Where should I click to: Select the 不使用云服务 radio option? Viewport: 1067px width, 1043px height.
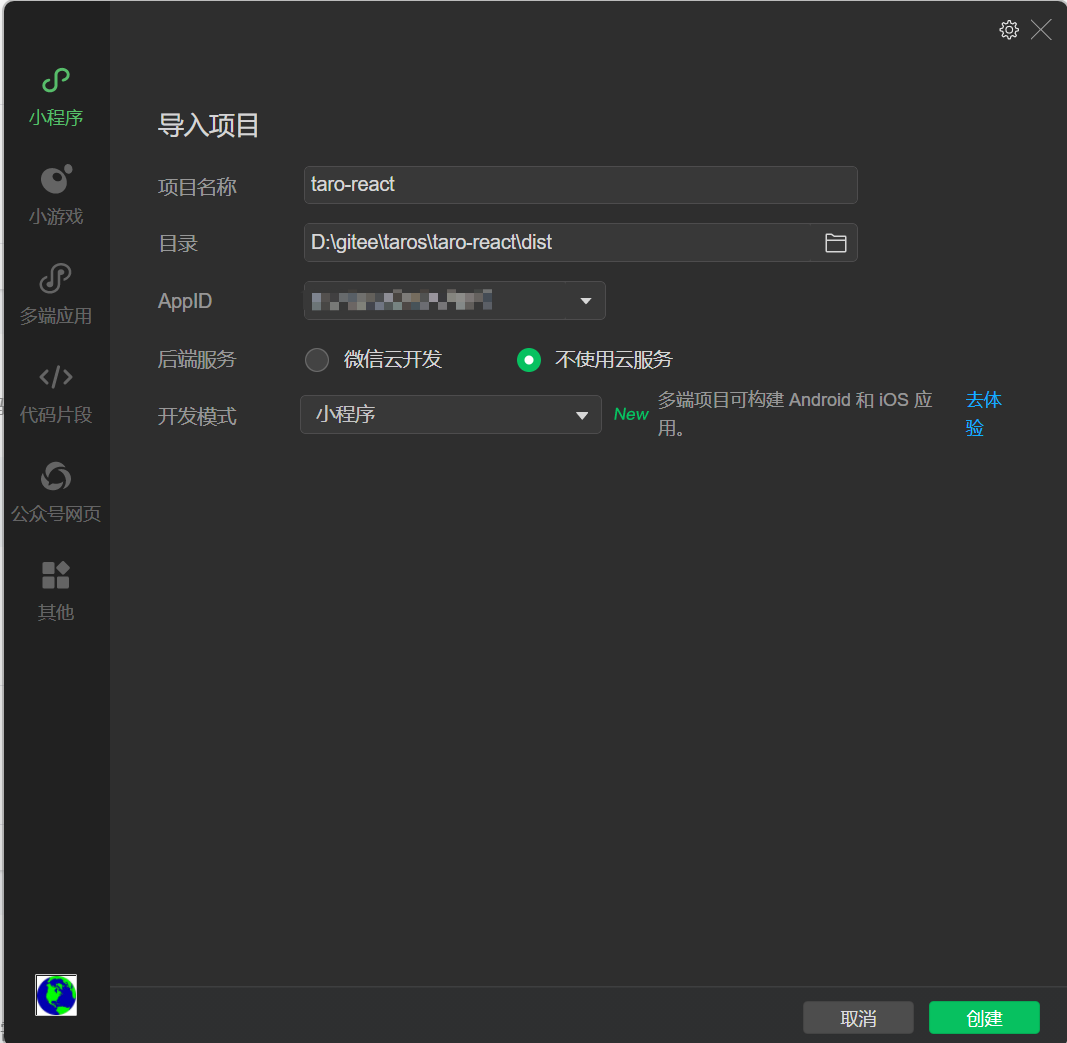click(529, 359)
